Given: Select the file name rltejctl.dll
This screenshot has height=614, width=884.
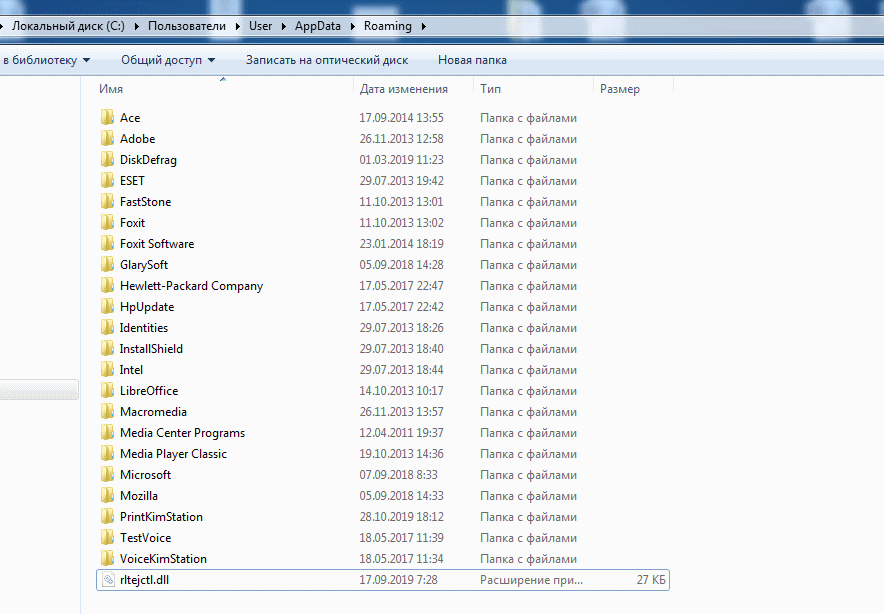Looking at the screenshot, I should coord(144,580).
